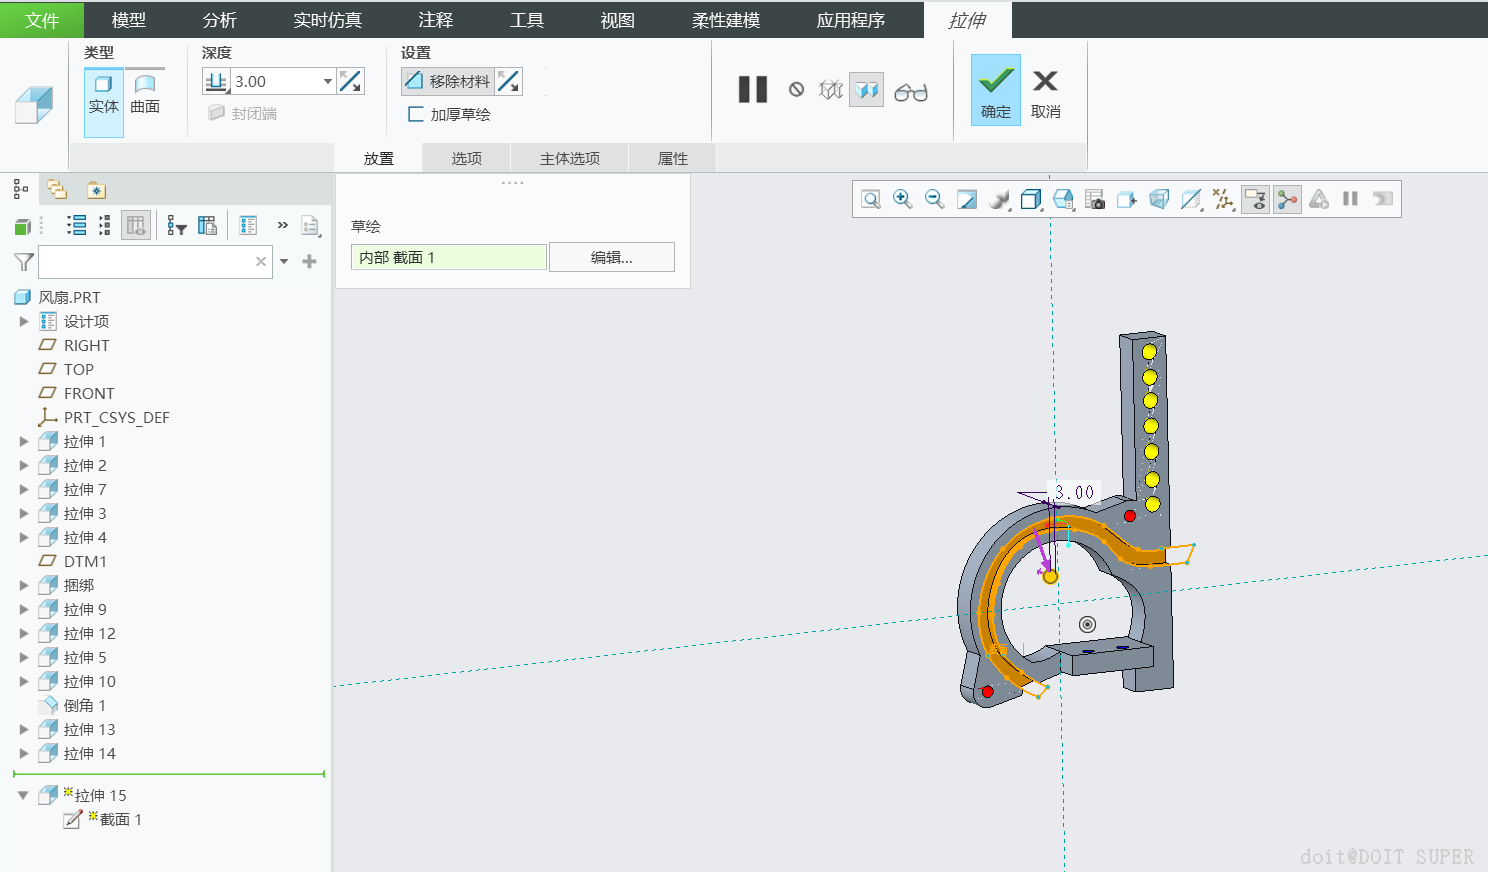
Task: Click the 文件 file menu button
Action: point(41,20)
